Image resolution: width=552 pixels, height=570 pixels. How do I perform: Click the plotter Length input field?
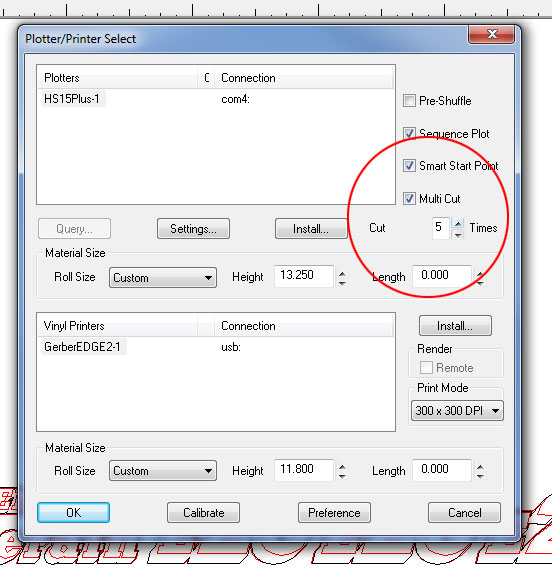[x=442, y=276]
